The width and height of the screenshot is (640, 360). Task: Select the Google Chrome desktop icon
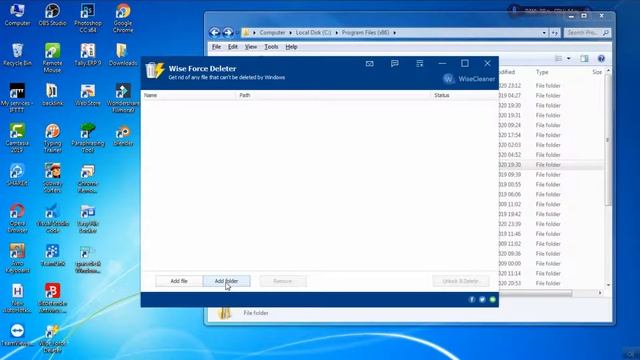coord(123,18)
